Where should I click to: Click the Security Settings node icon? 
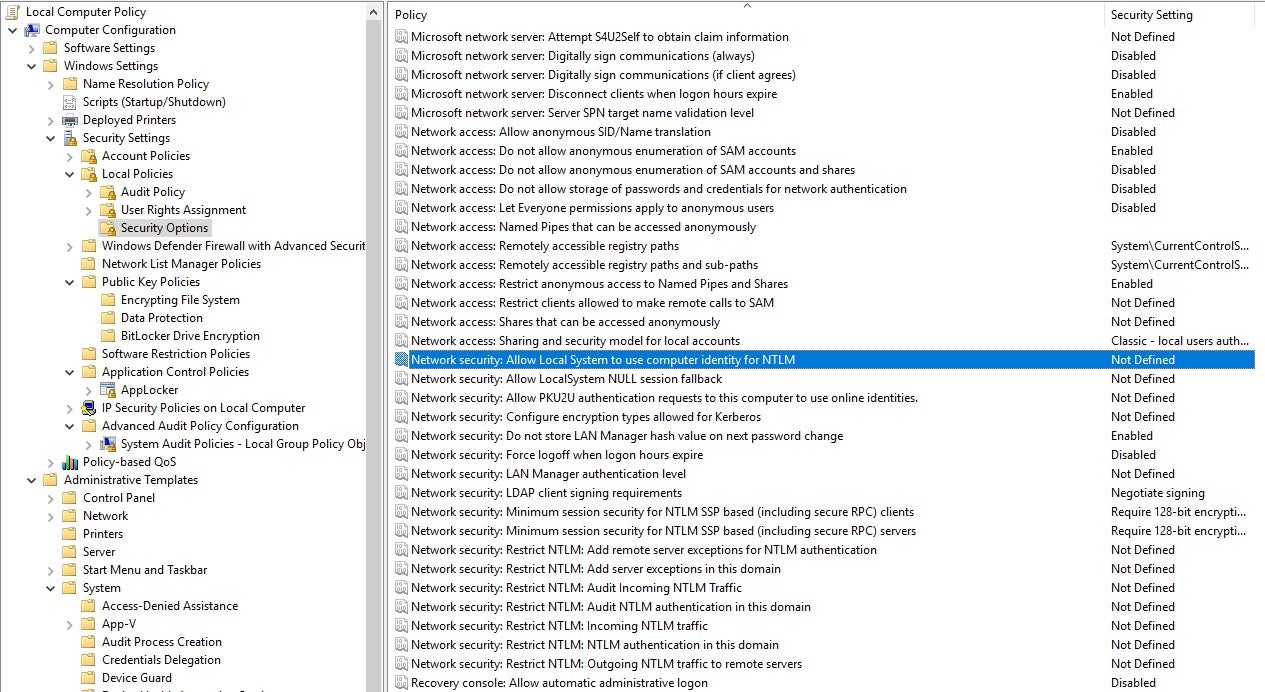coord(70,138)
